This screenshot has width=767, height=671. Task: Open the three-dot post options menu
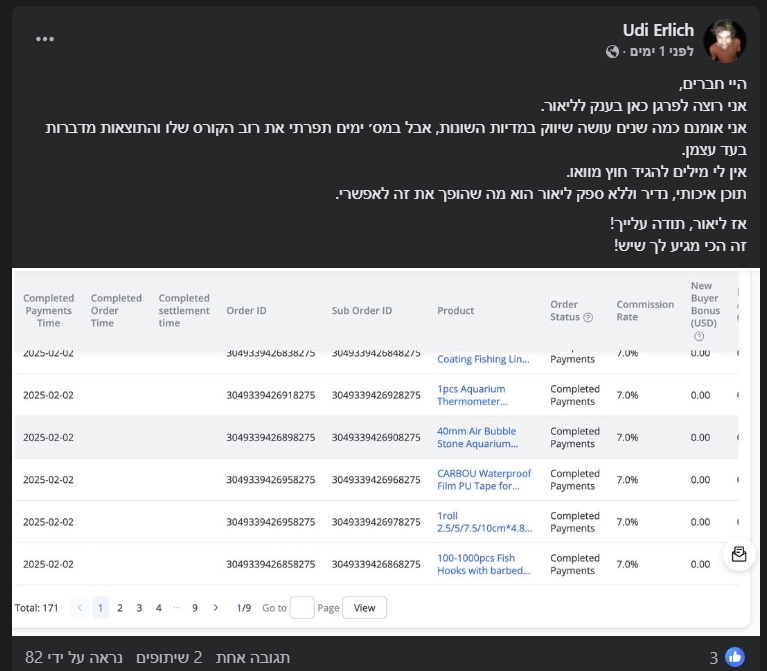pyautogui.click(x=45, y=39)
